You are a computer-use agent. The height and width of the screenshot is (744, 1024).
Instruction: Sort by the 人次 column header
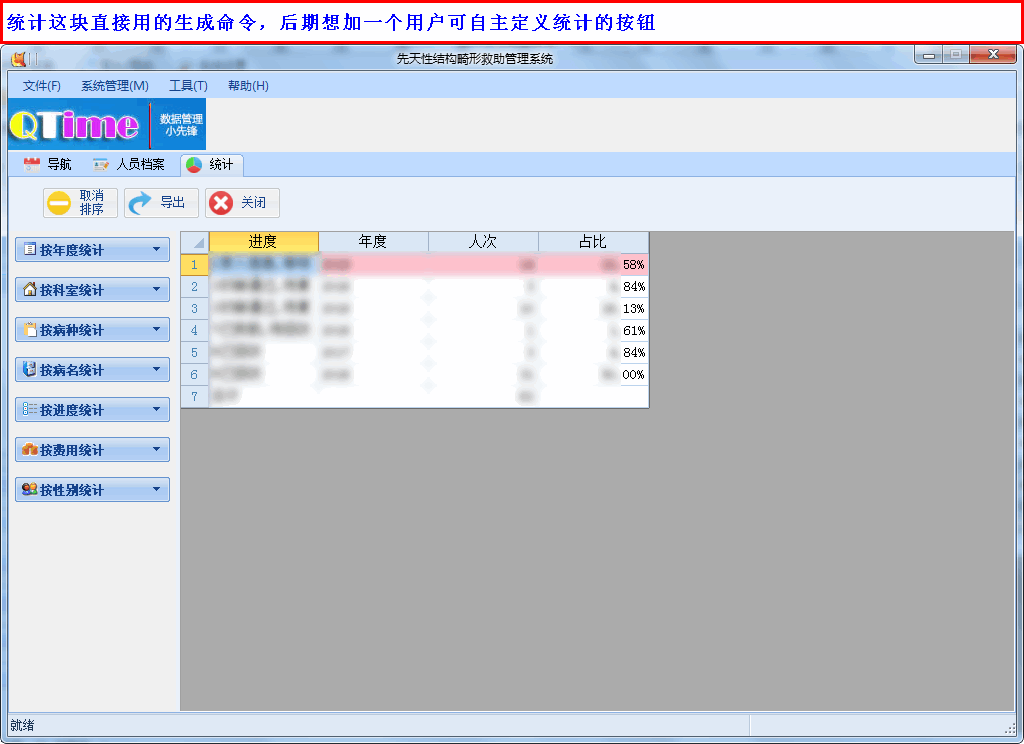click(x=483, y=242)
